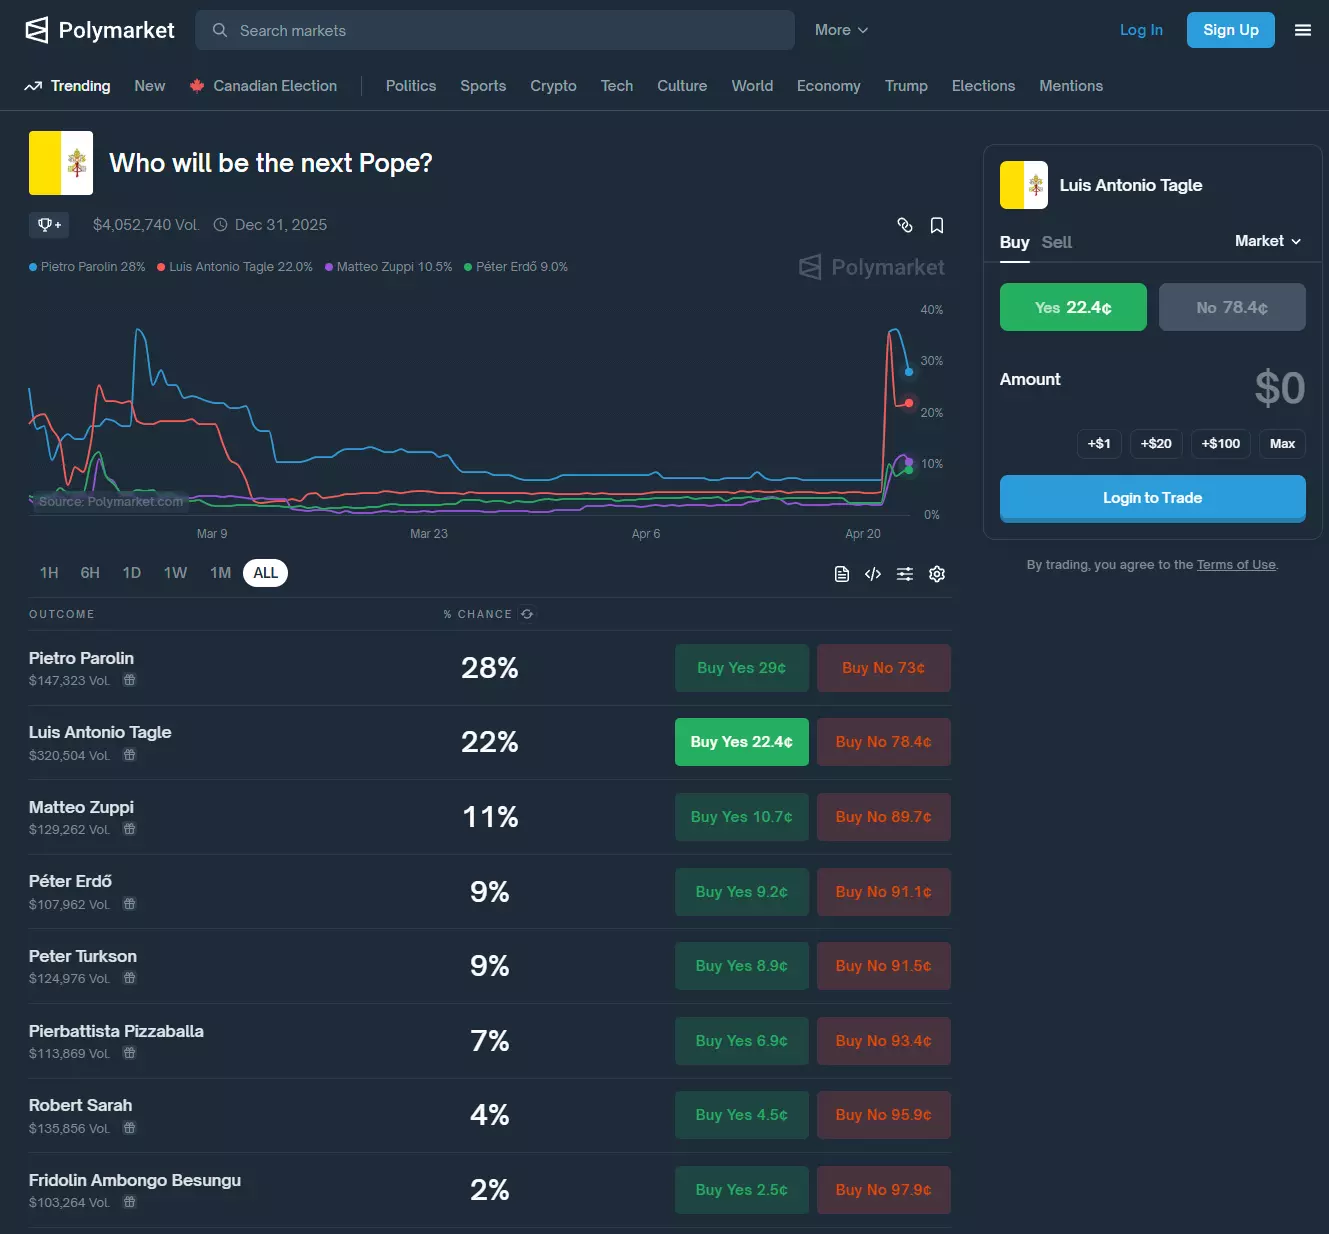This screenshot has height=1234, width=1329.
Task: Open the Terms of Use link
Action: coord(1236,565)
